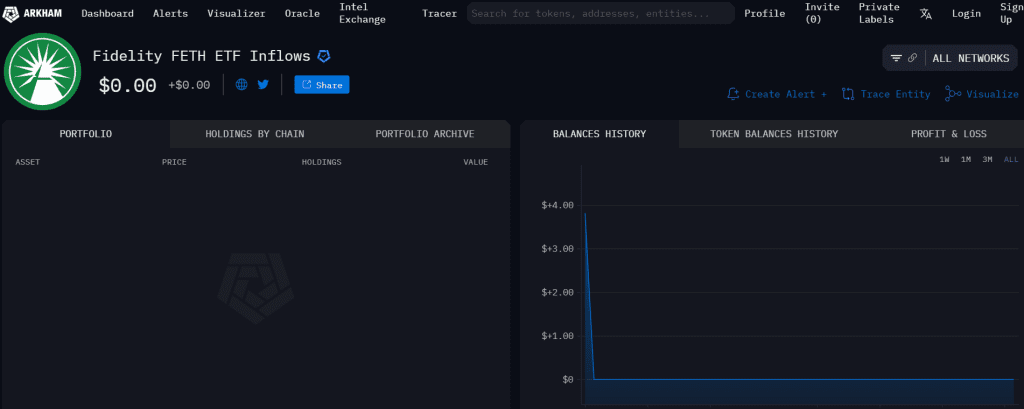Open the Profile page
The width and height of the screenshot is (1024, 409).
(x=765, y=13)
